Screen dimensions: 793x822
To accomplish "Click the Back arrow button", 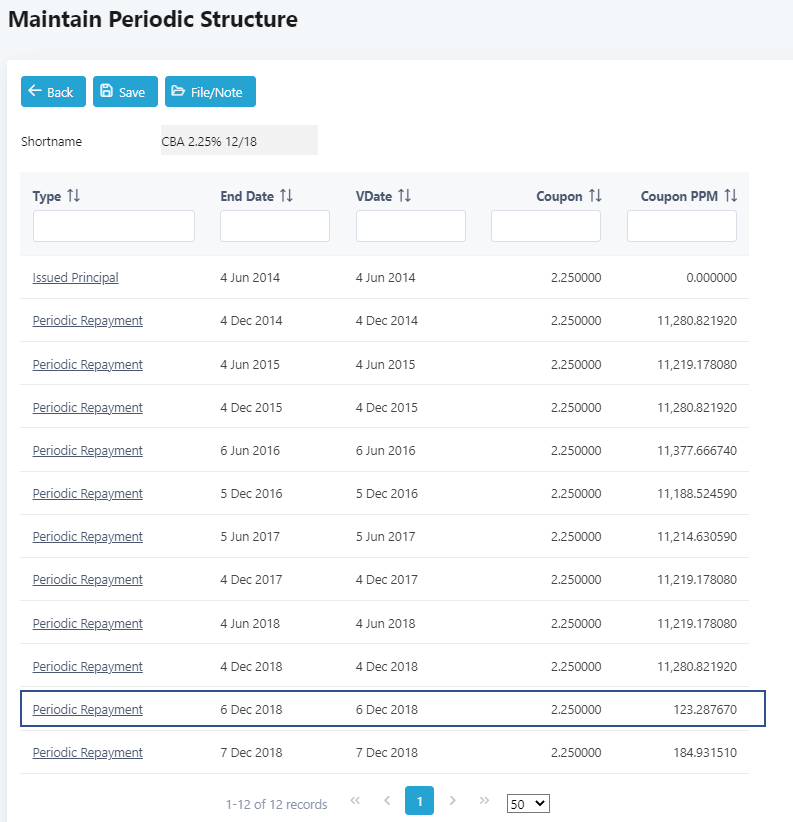I will 51,92.
